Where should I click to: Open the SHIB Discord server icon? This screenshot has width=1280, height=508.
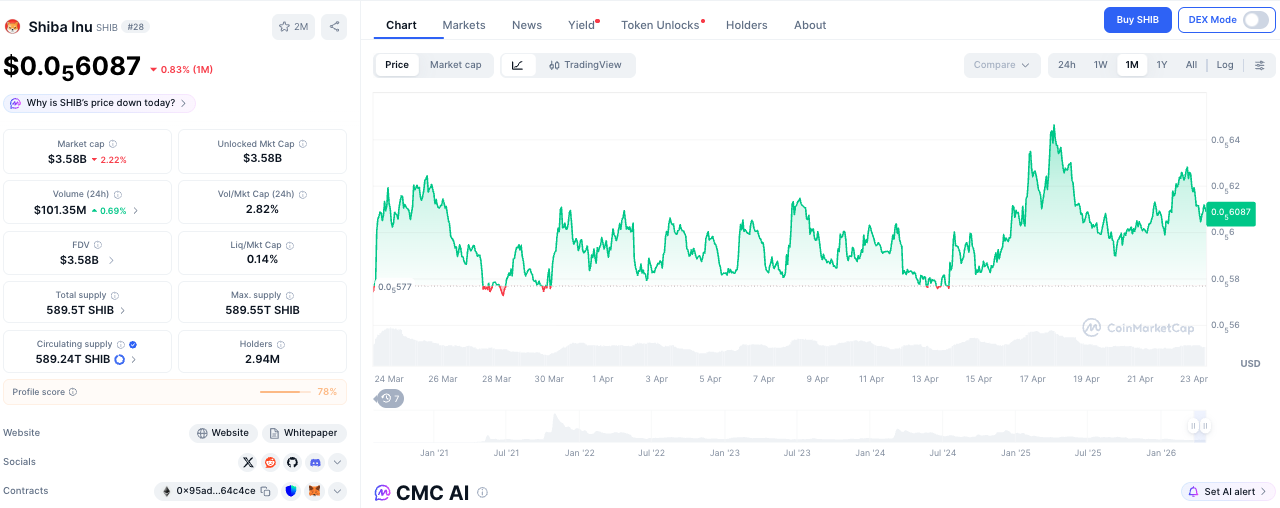[x=315, y=462]
